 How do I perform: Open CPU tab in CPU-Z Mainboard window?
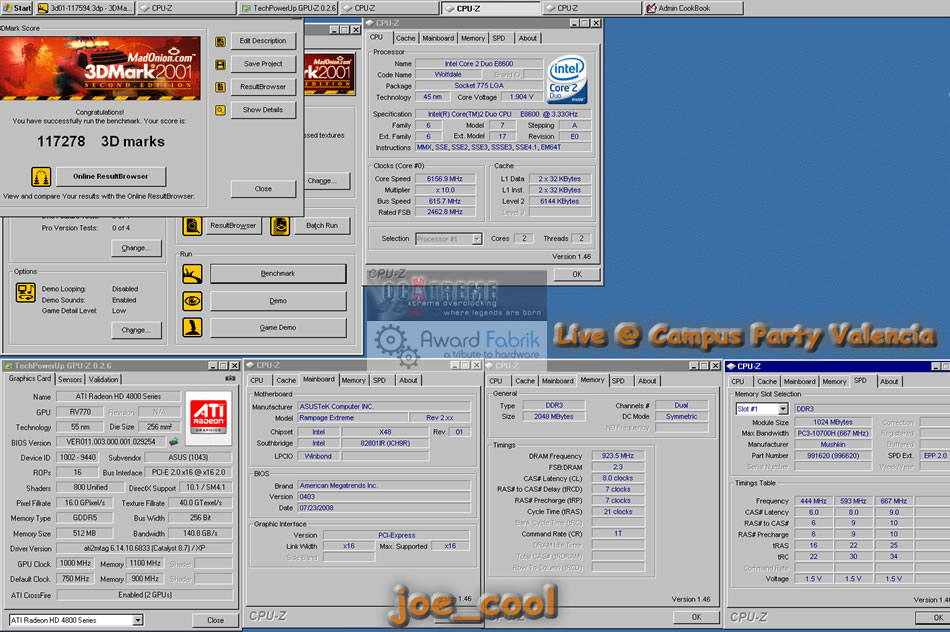coord(257,381)
